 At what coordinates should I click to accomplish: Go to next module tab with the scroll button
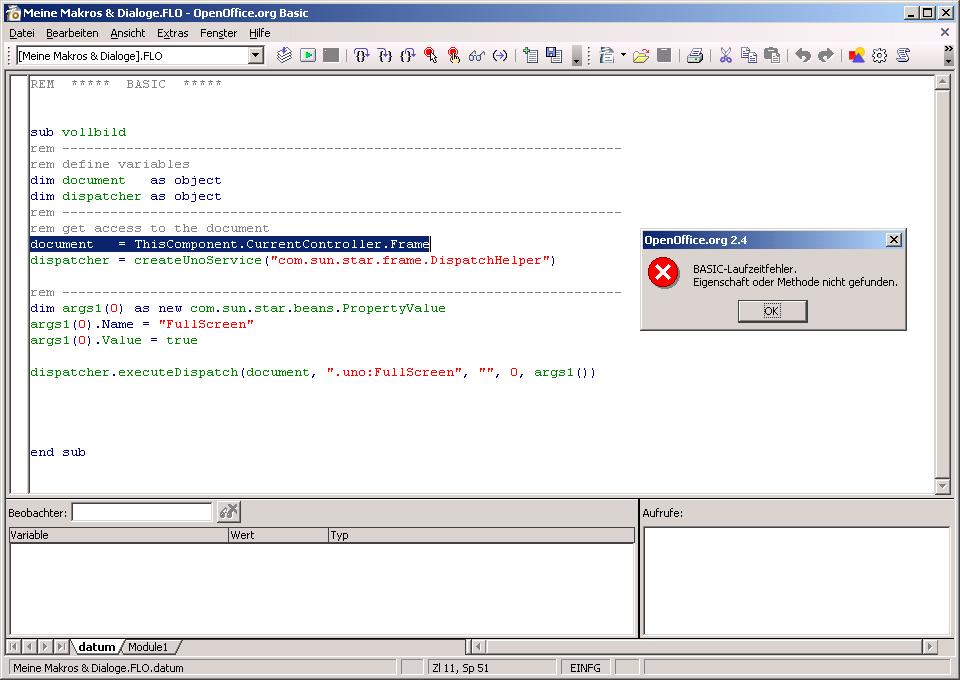45,646
